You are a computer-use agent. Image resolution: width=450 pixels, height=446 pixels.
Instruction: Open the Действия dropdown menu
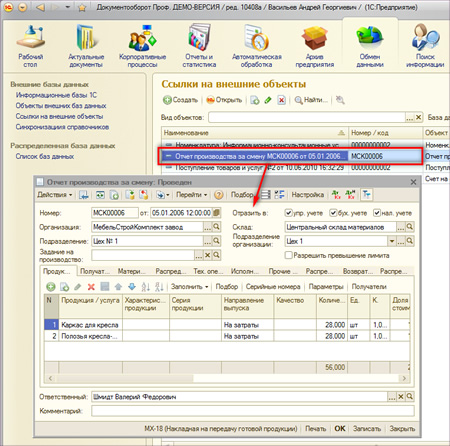(x=55, y=195)
